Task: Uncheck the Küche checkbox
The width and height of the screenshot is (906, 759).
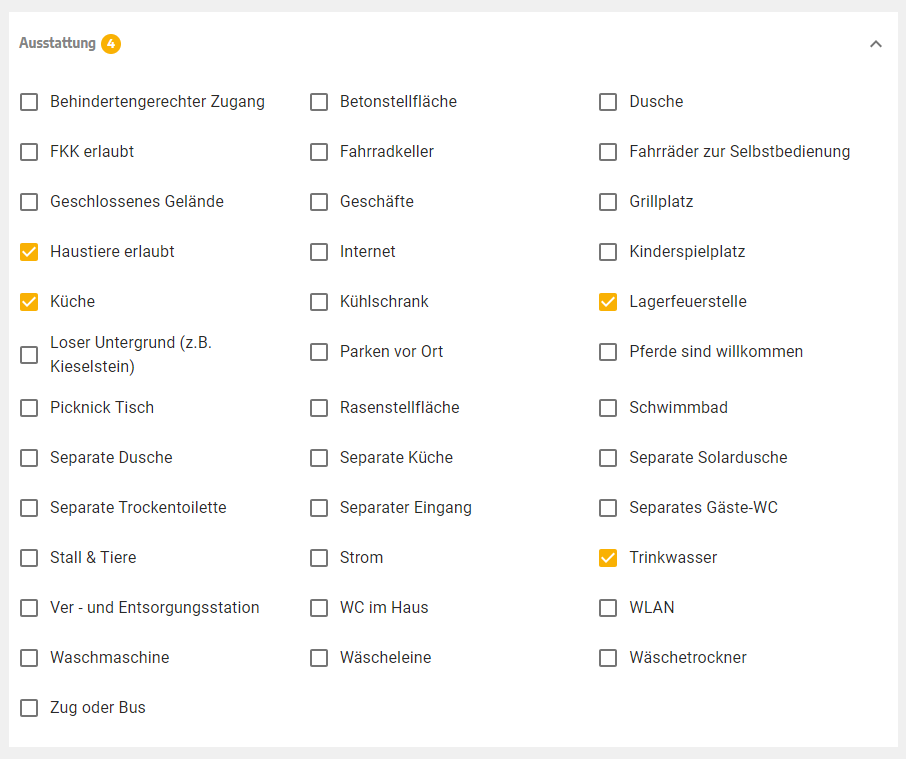Action: pos(29,302)
